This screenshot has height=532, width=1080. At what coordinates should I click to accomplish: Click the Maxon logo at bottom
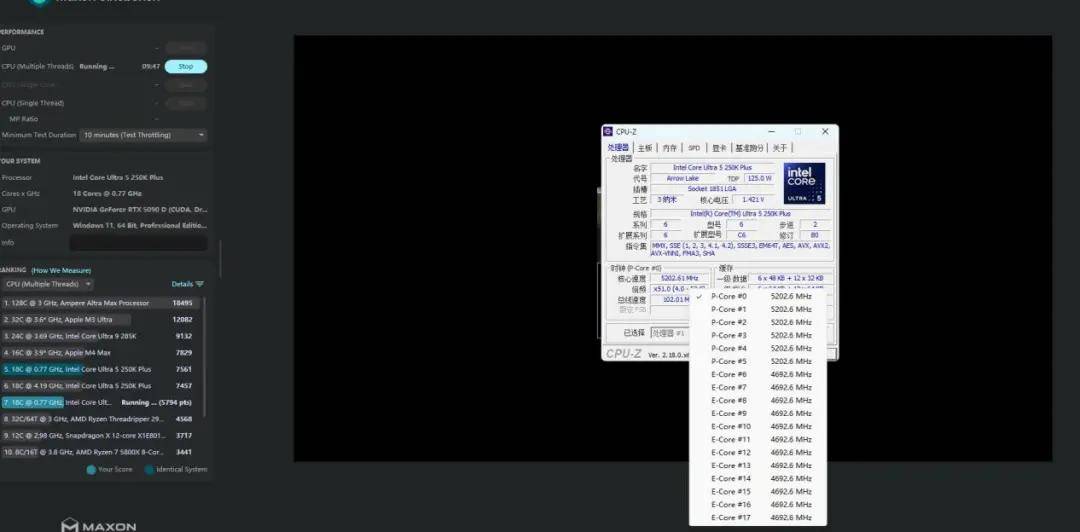98,526
